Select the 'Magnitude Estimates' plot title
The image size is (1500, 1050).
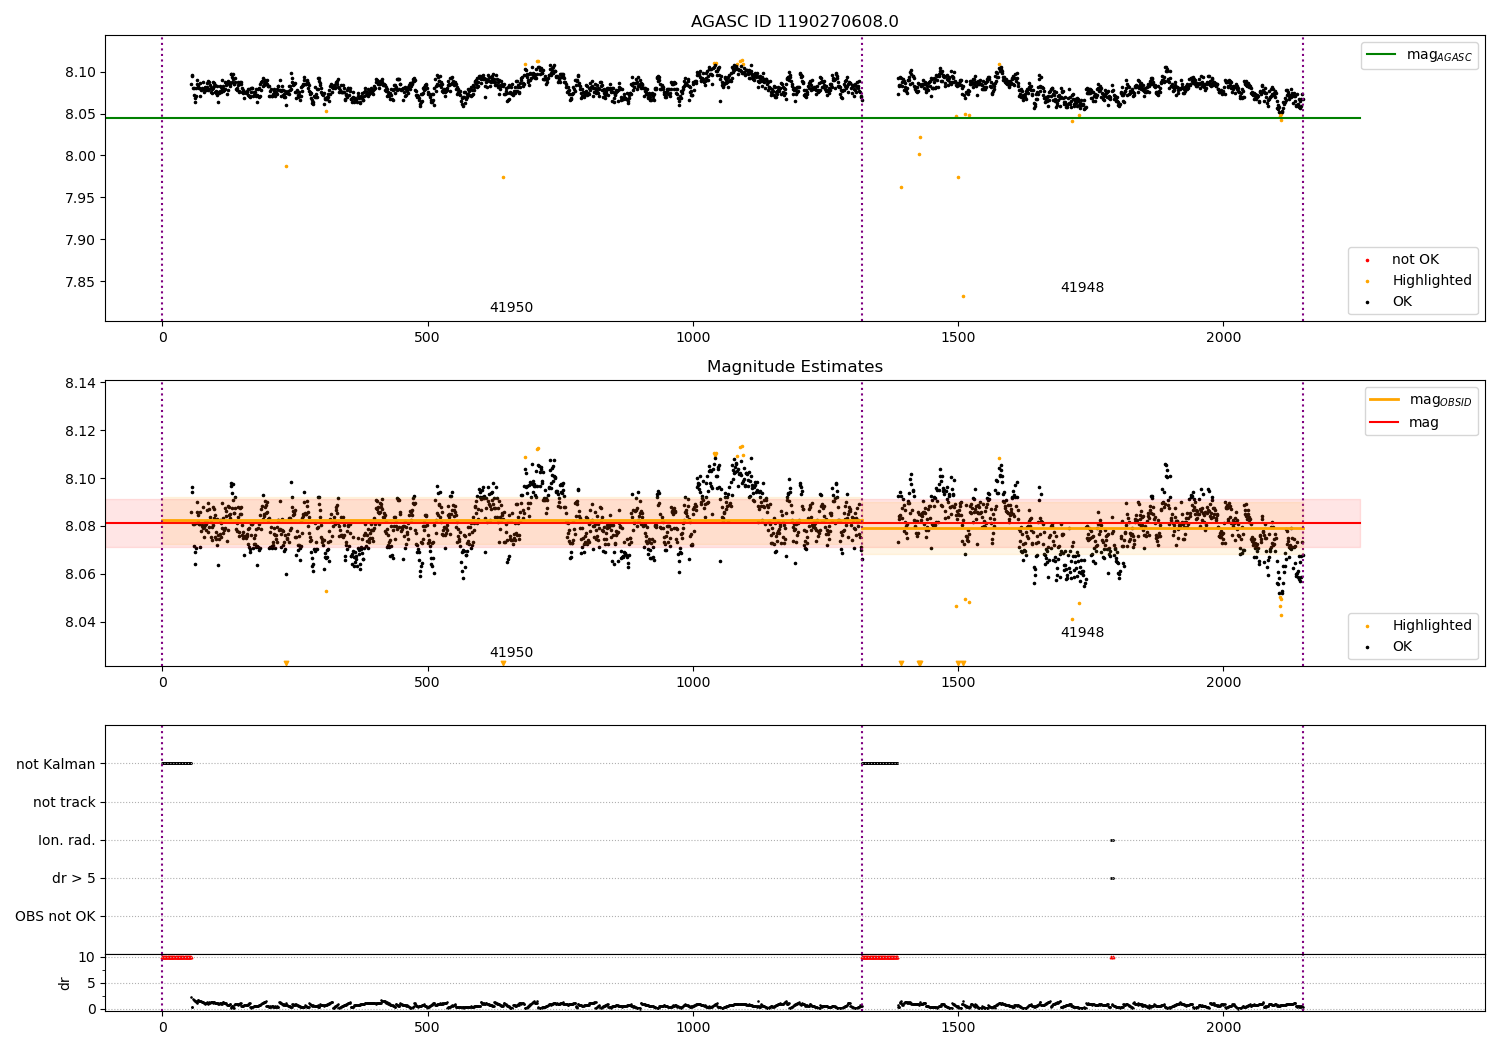pos(794,367)
